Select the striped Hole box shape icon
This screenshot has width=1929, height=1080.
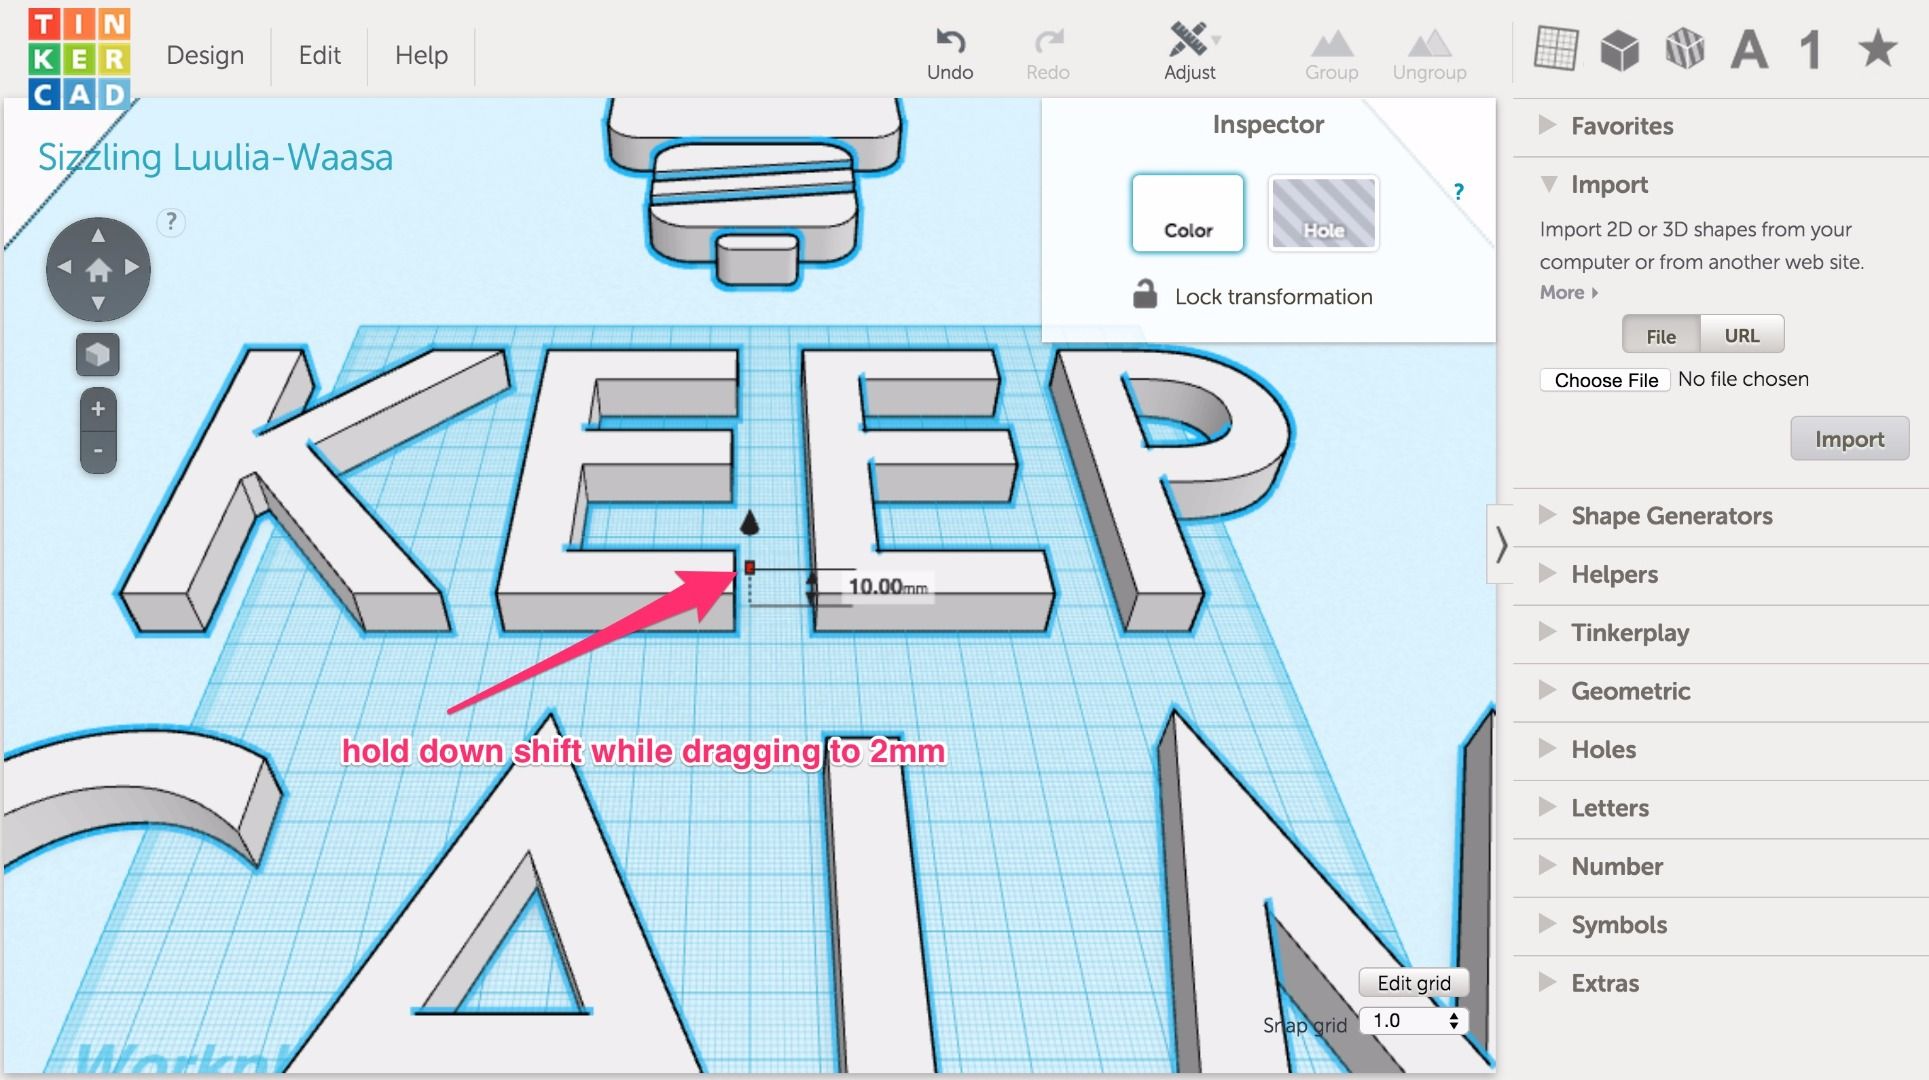coord(1684,47)
